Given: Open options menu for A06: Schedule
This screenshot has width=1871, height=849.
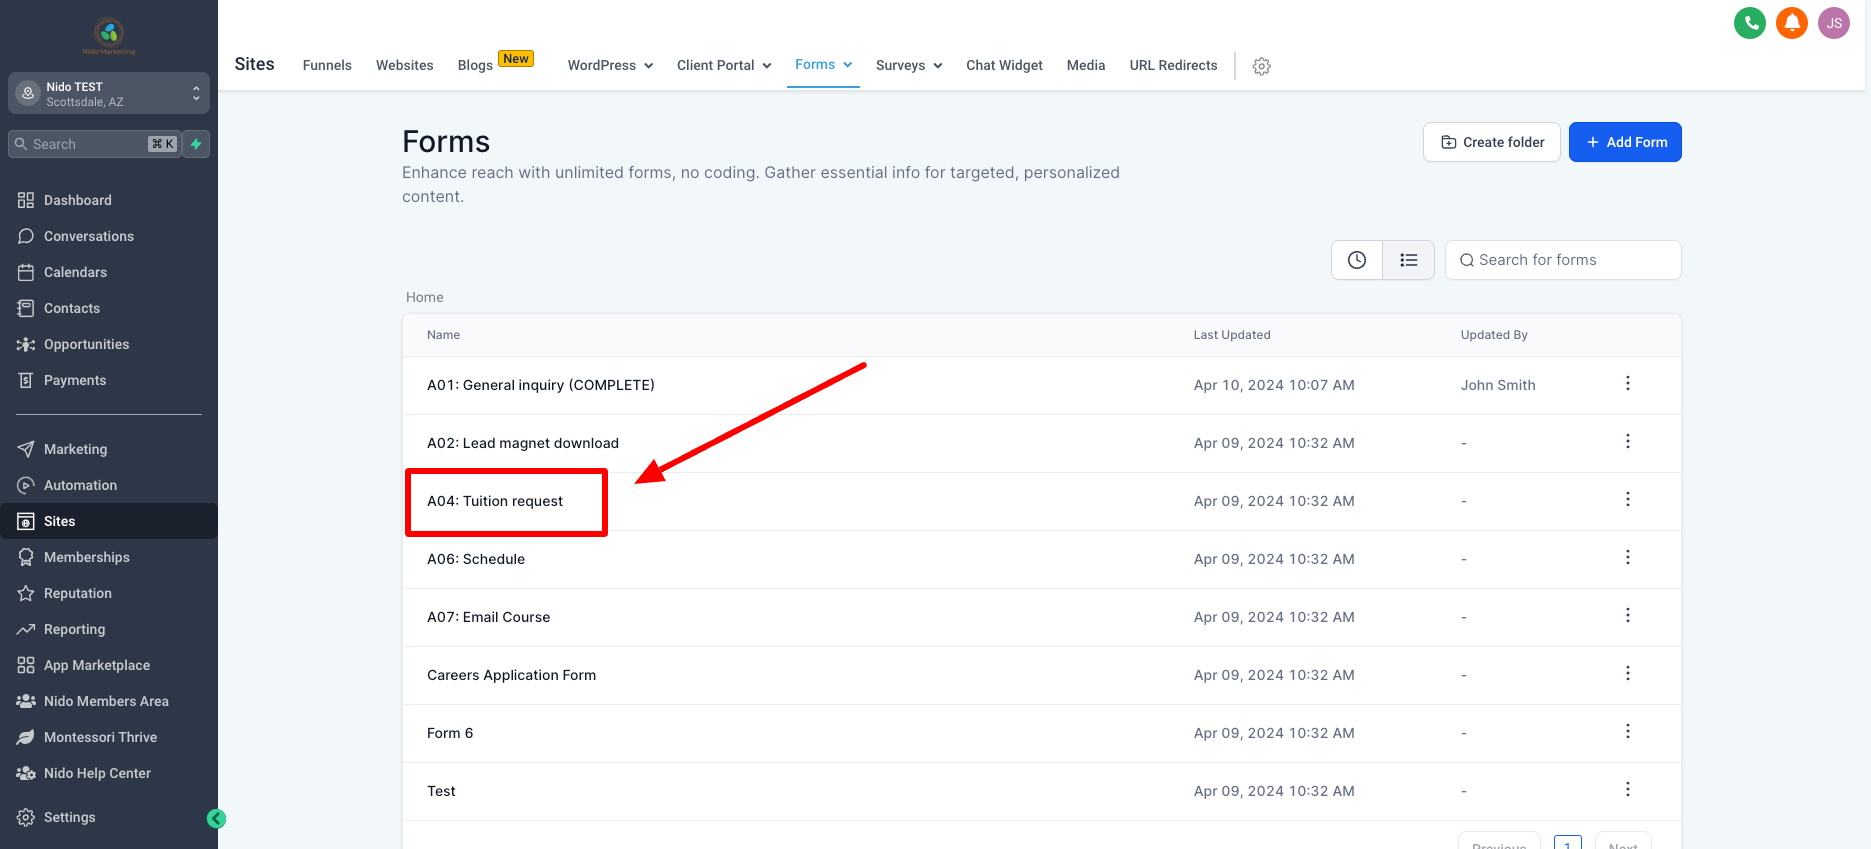Looking at the screenshot, I should (x=1628, y=558).
